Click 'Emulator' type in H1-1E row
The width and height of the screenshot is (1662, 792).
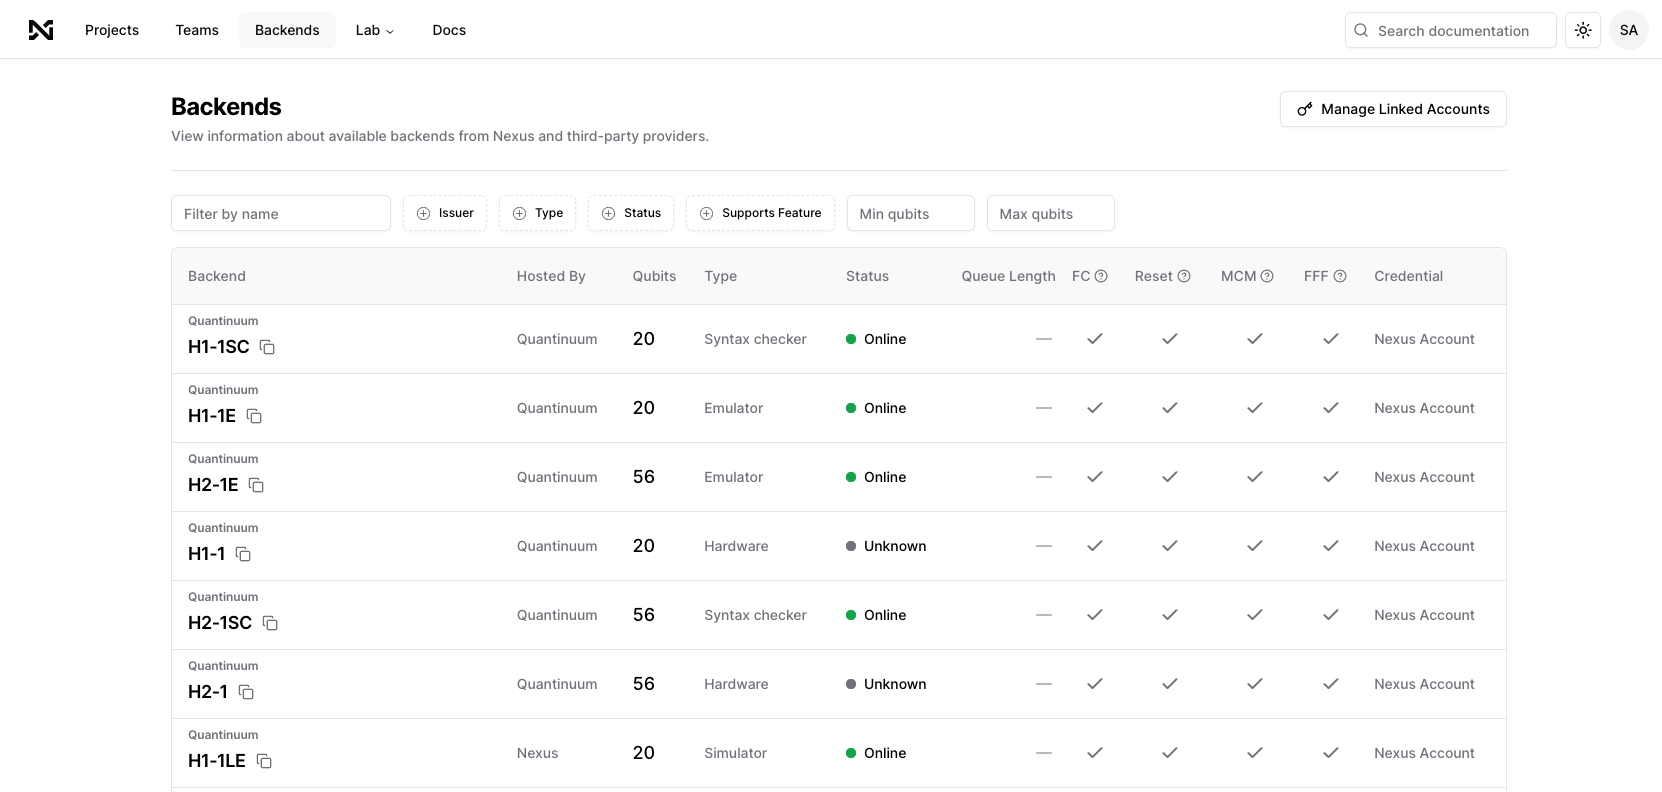[733, 408]
